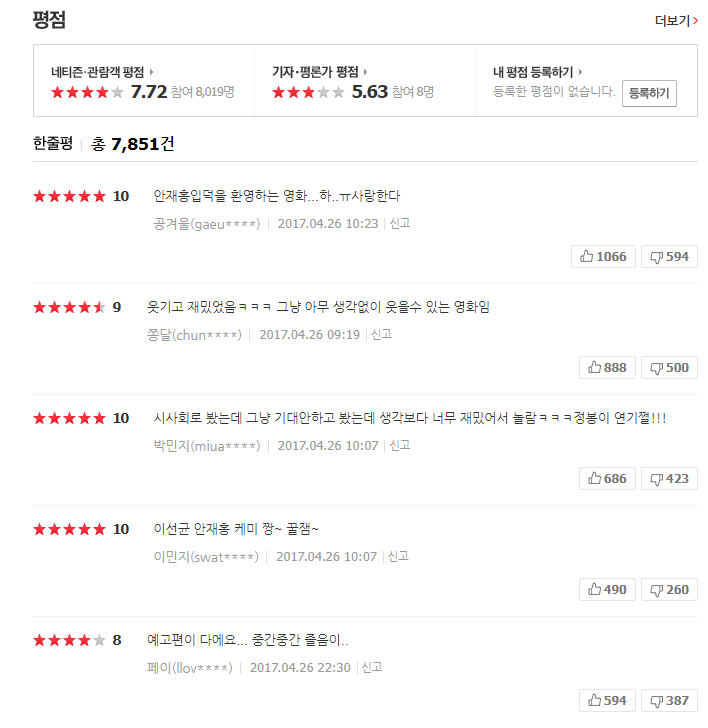Upvote 페이's review showing 594
708x728 pixels.
pyautogui.click(x=607, y=700)
